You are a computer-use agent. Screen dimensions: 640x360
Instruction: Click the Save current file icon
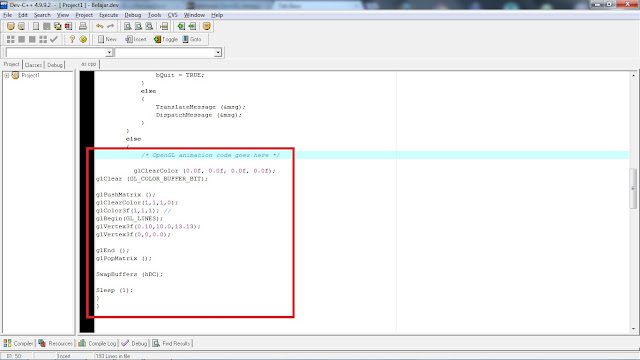point(47,26)
